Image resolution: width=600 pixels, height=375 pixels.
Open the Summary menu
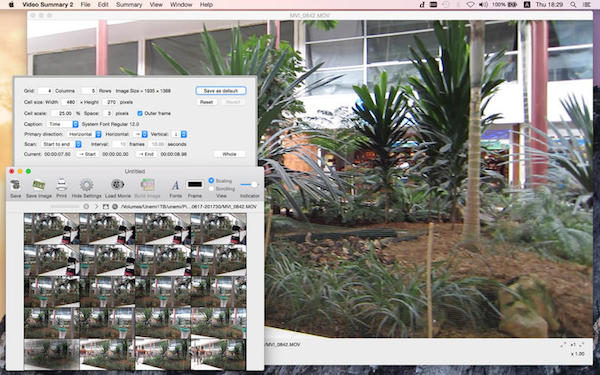129,5
